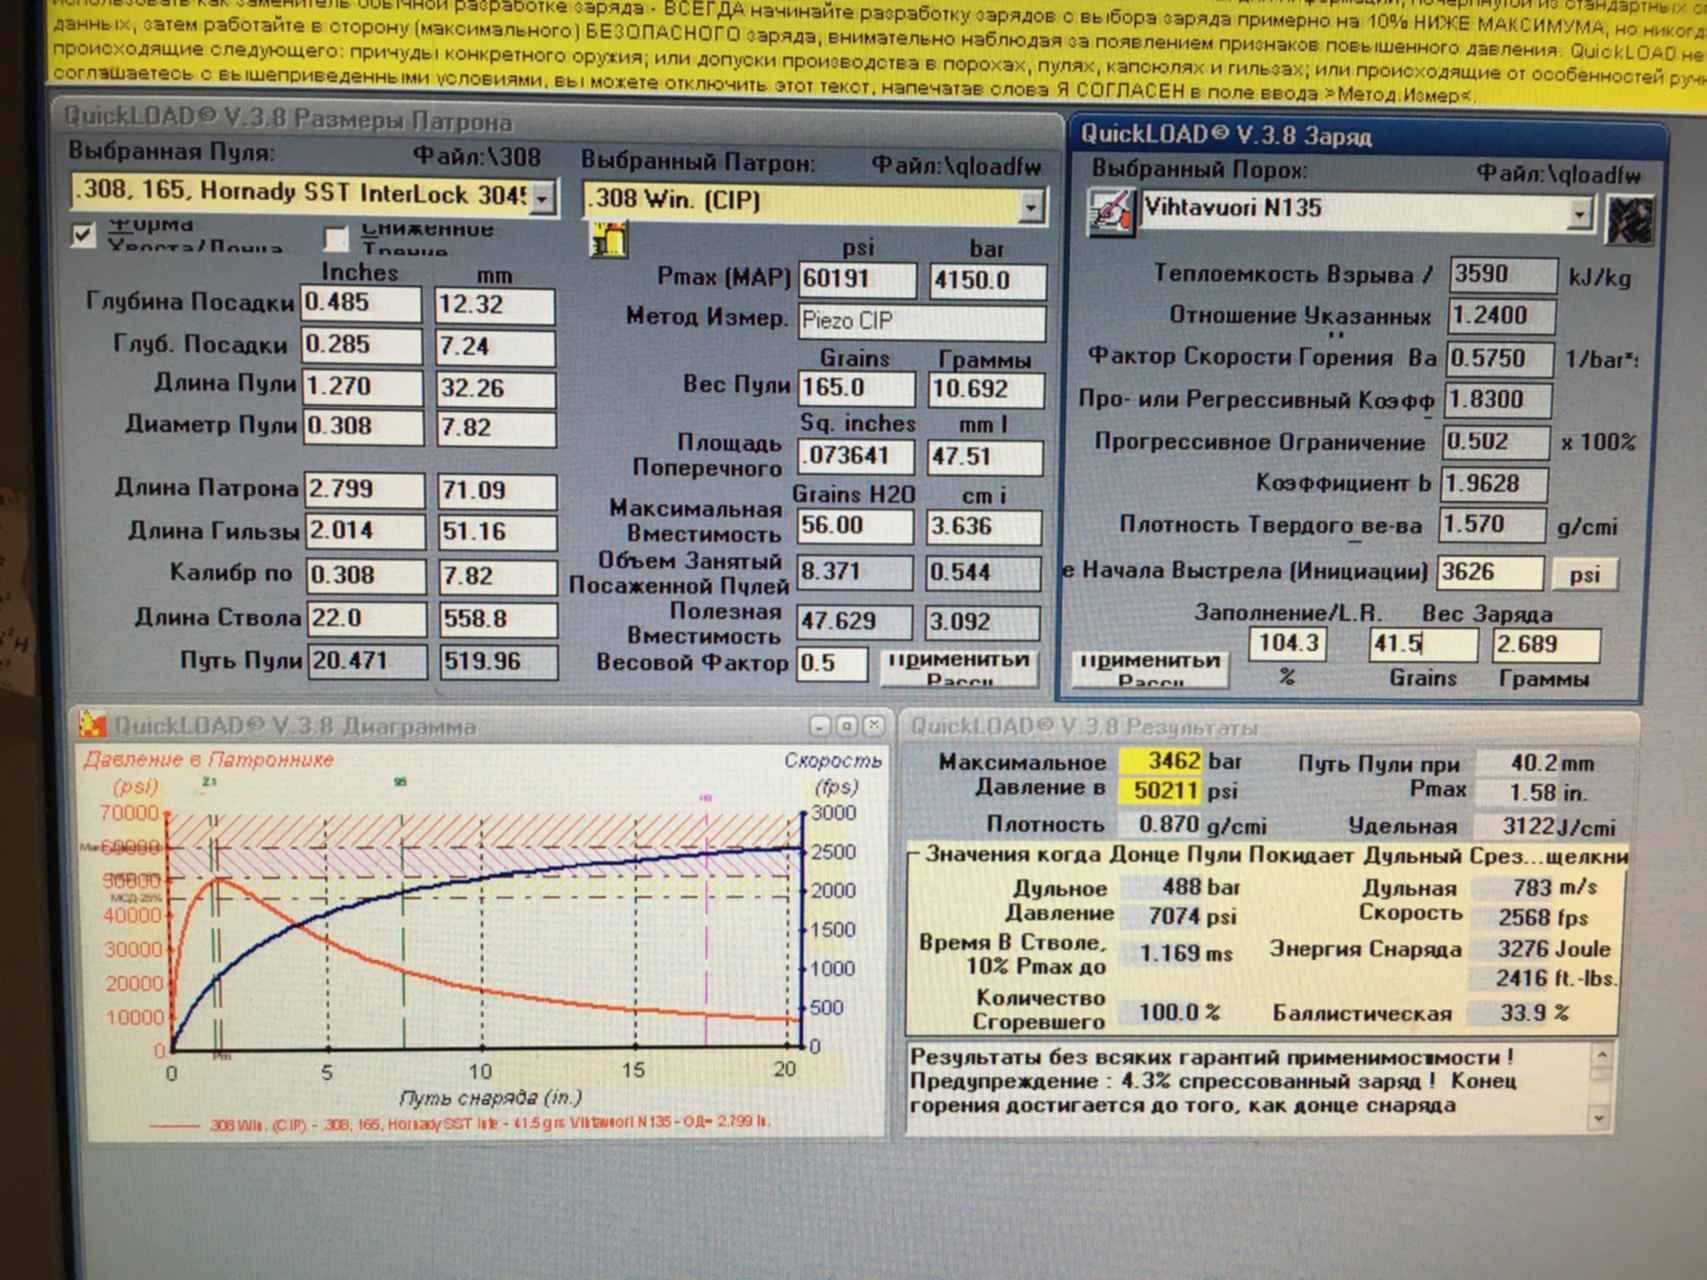Close the Диаграмма window
The width and height of the screenshot is (1707, 1280).
pos(873,725)
